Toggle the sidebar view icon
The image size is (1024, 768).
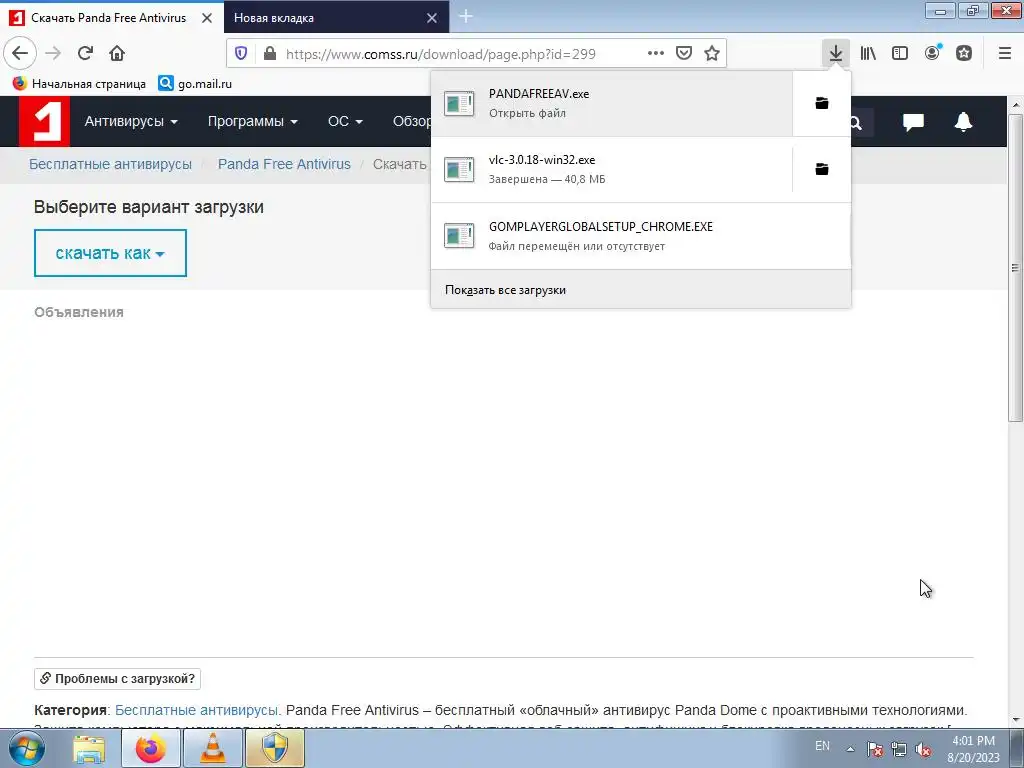point(900,53)
